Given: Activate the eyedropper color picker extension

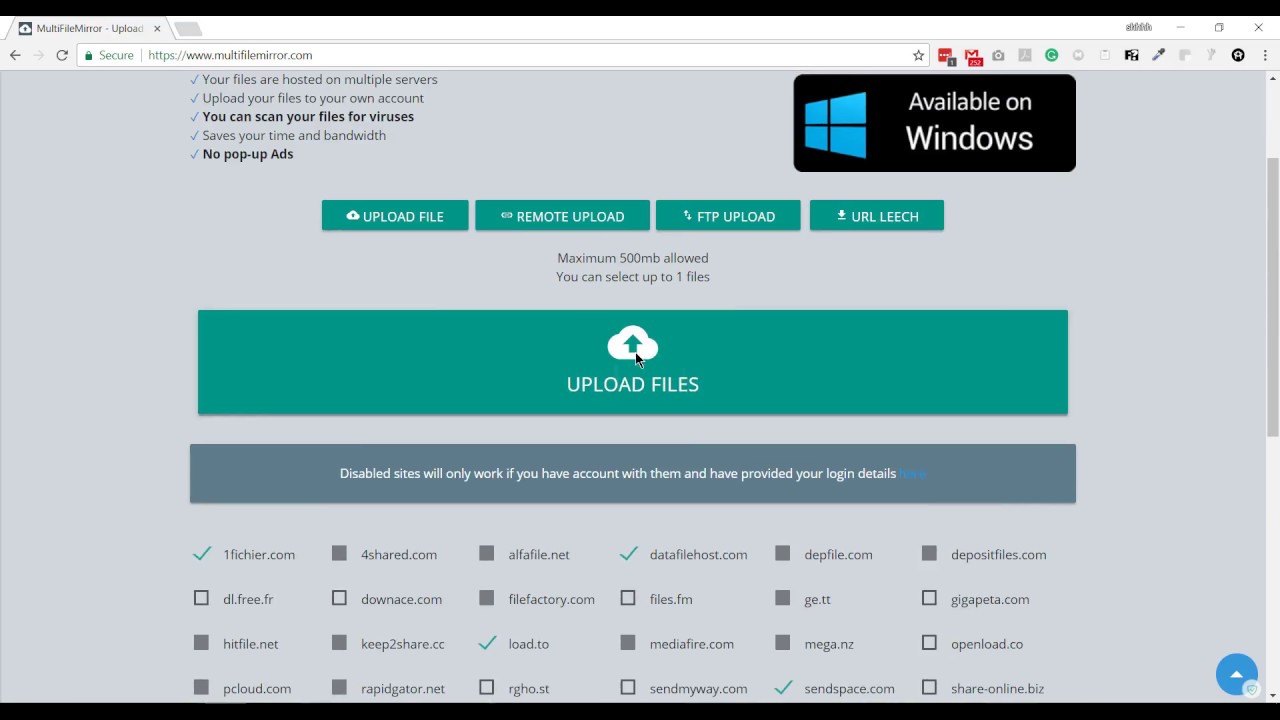Looking at the screenshot, I should pos(1159,55).
